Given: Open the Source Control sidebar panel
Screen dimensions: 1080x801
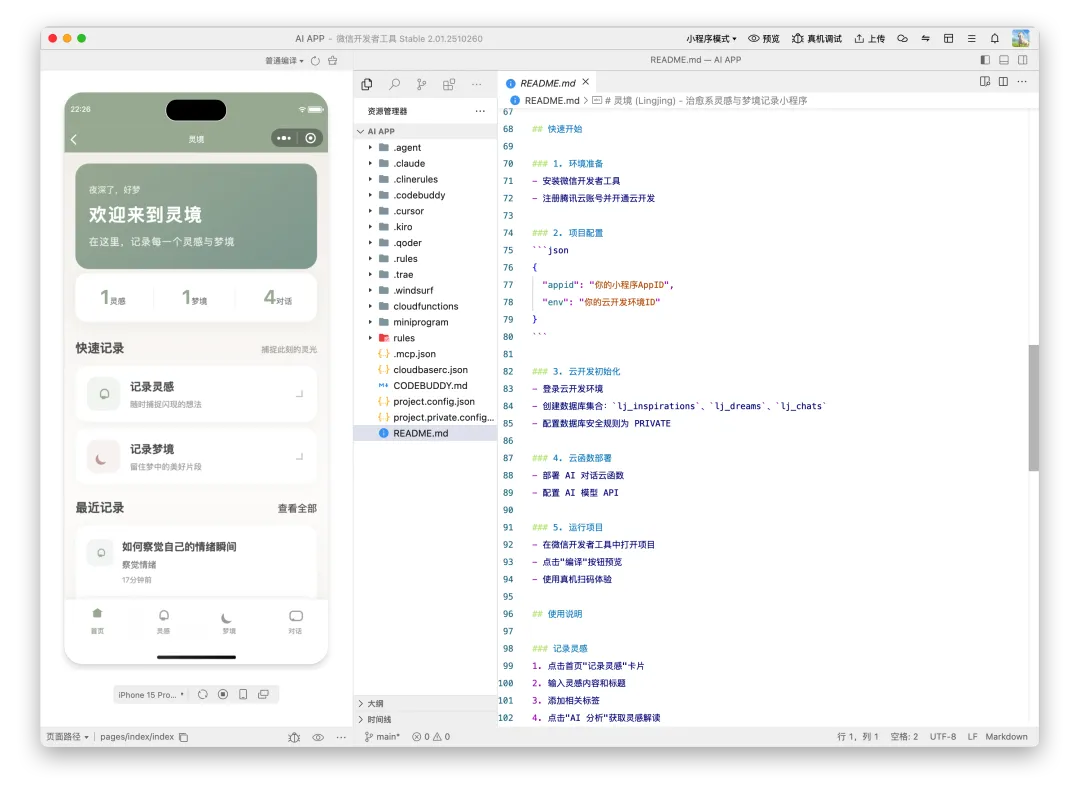Looking at the screenshot, I should (421, 84).
